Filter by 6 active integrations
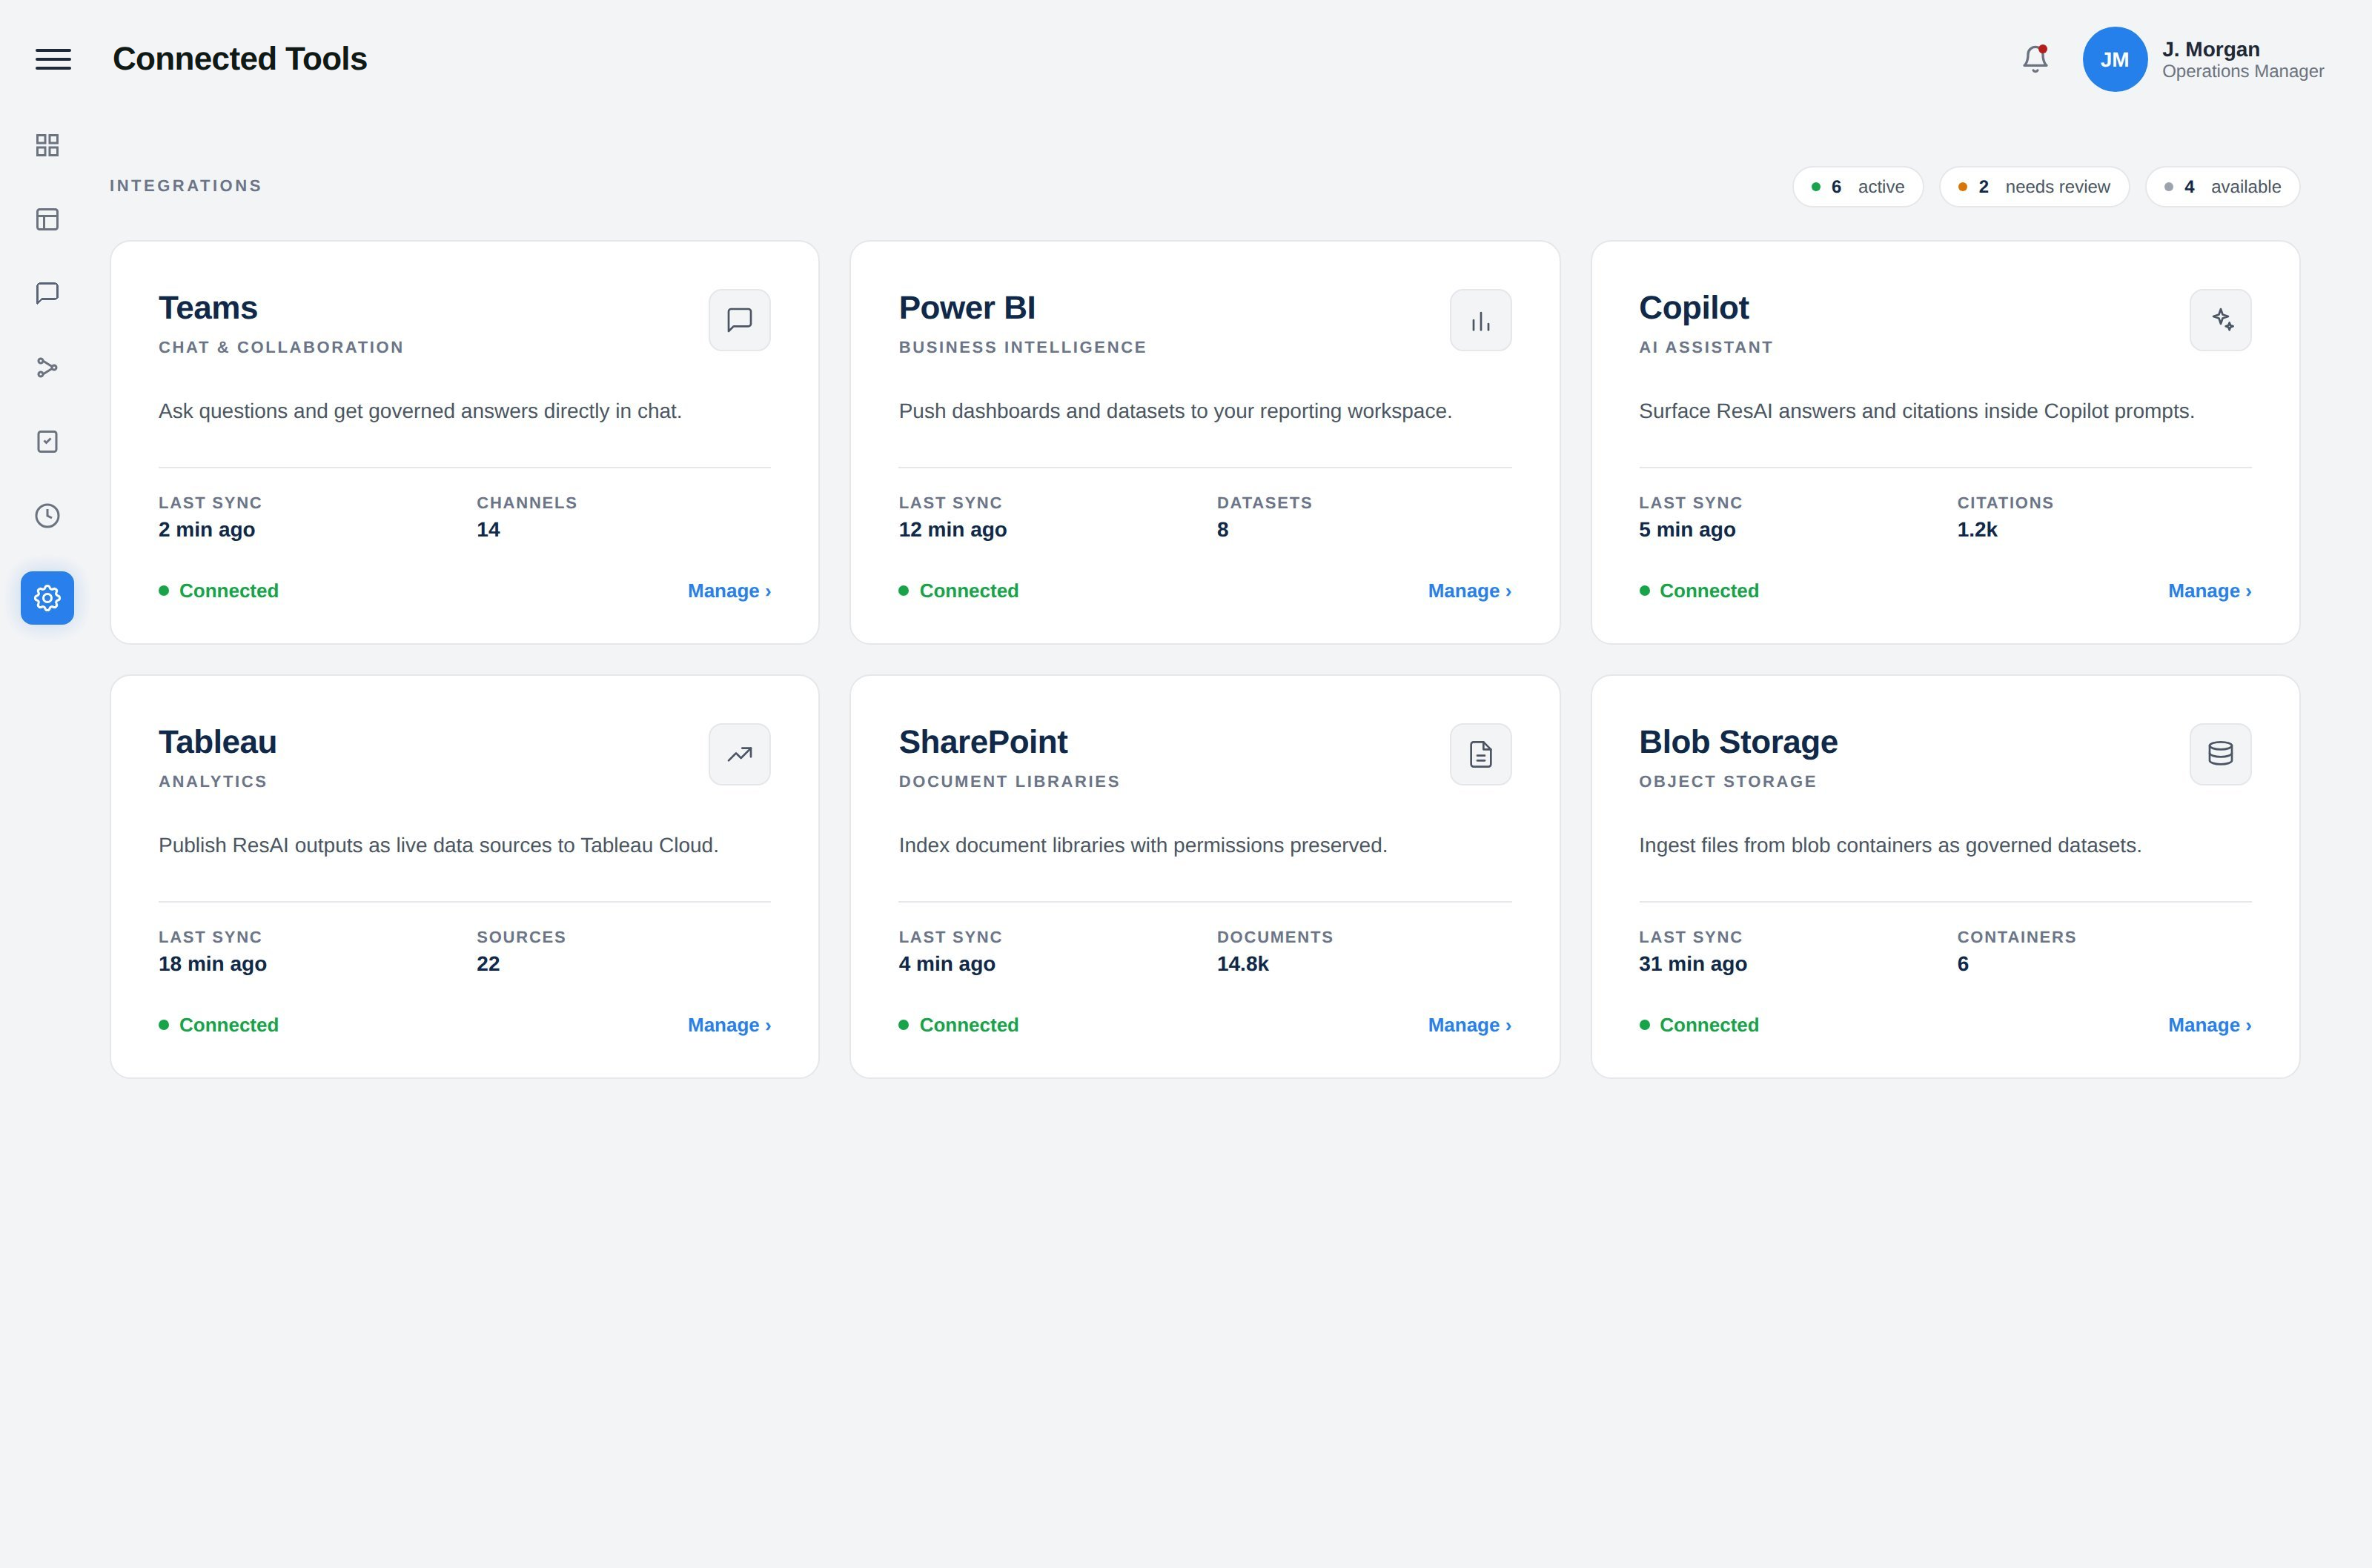Image resolution: width=2372 pixels, height=1568 pixels. pyautogui.click(x=1857, y=187)
